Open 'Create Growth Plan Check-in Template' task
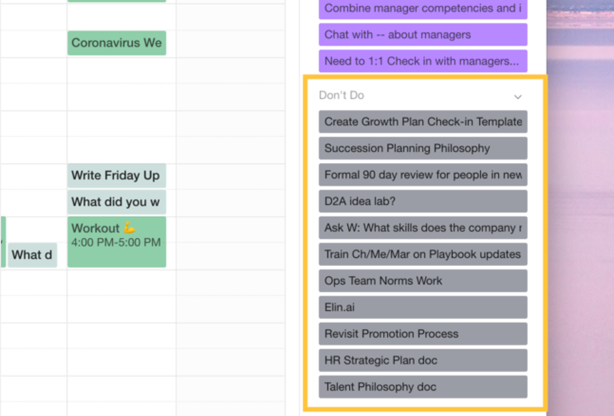This screenshot has width=614, height=416. point(423,121)
